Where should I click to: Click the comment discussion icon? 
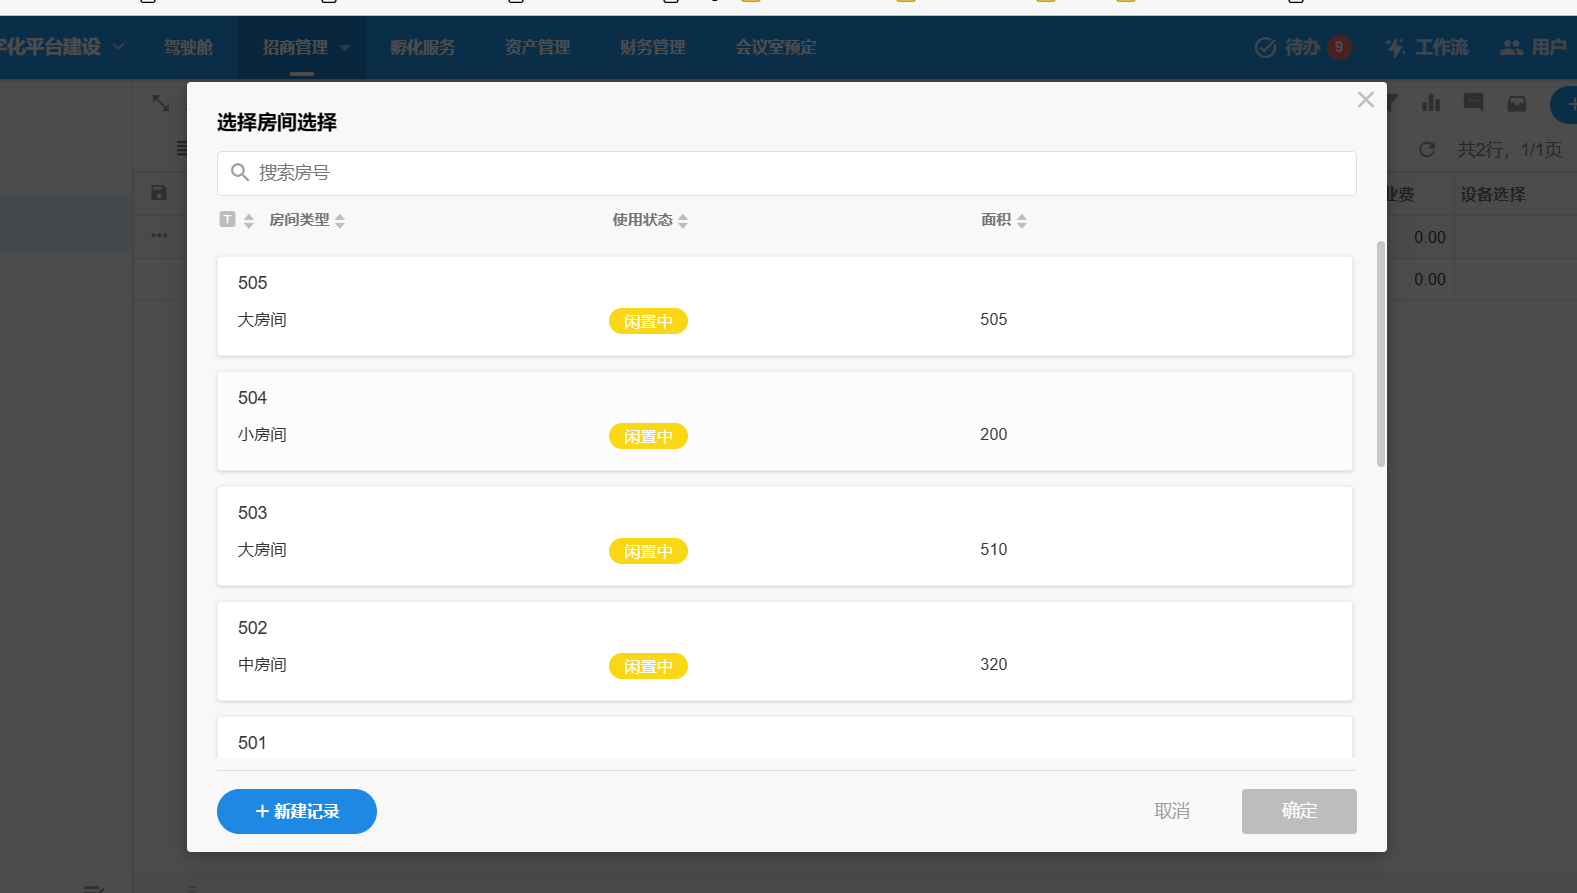(1473, 102)
